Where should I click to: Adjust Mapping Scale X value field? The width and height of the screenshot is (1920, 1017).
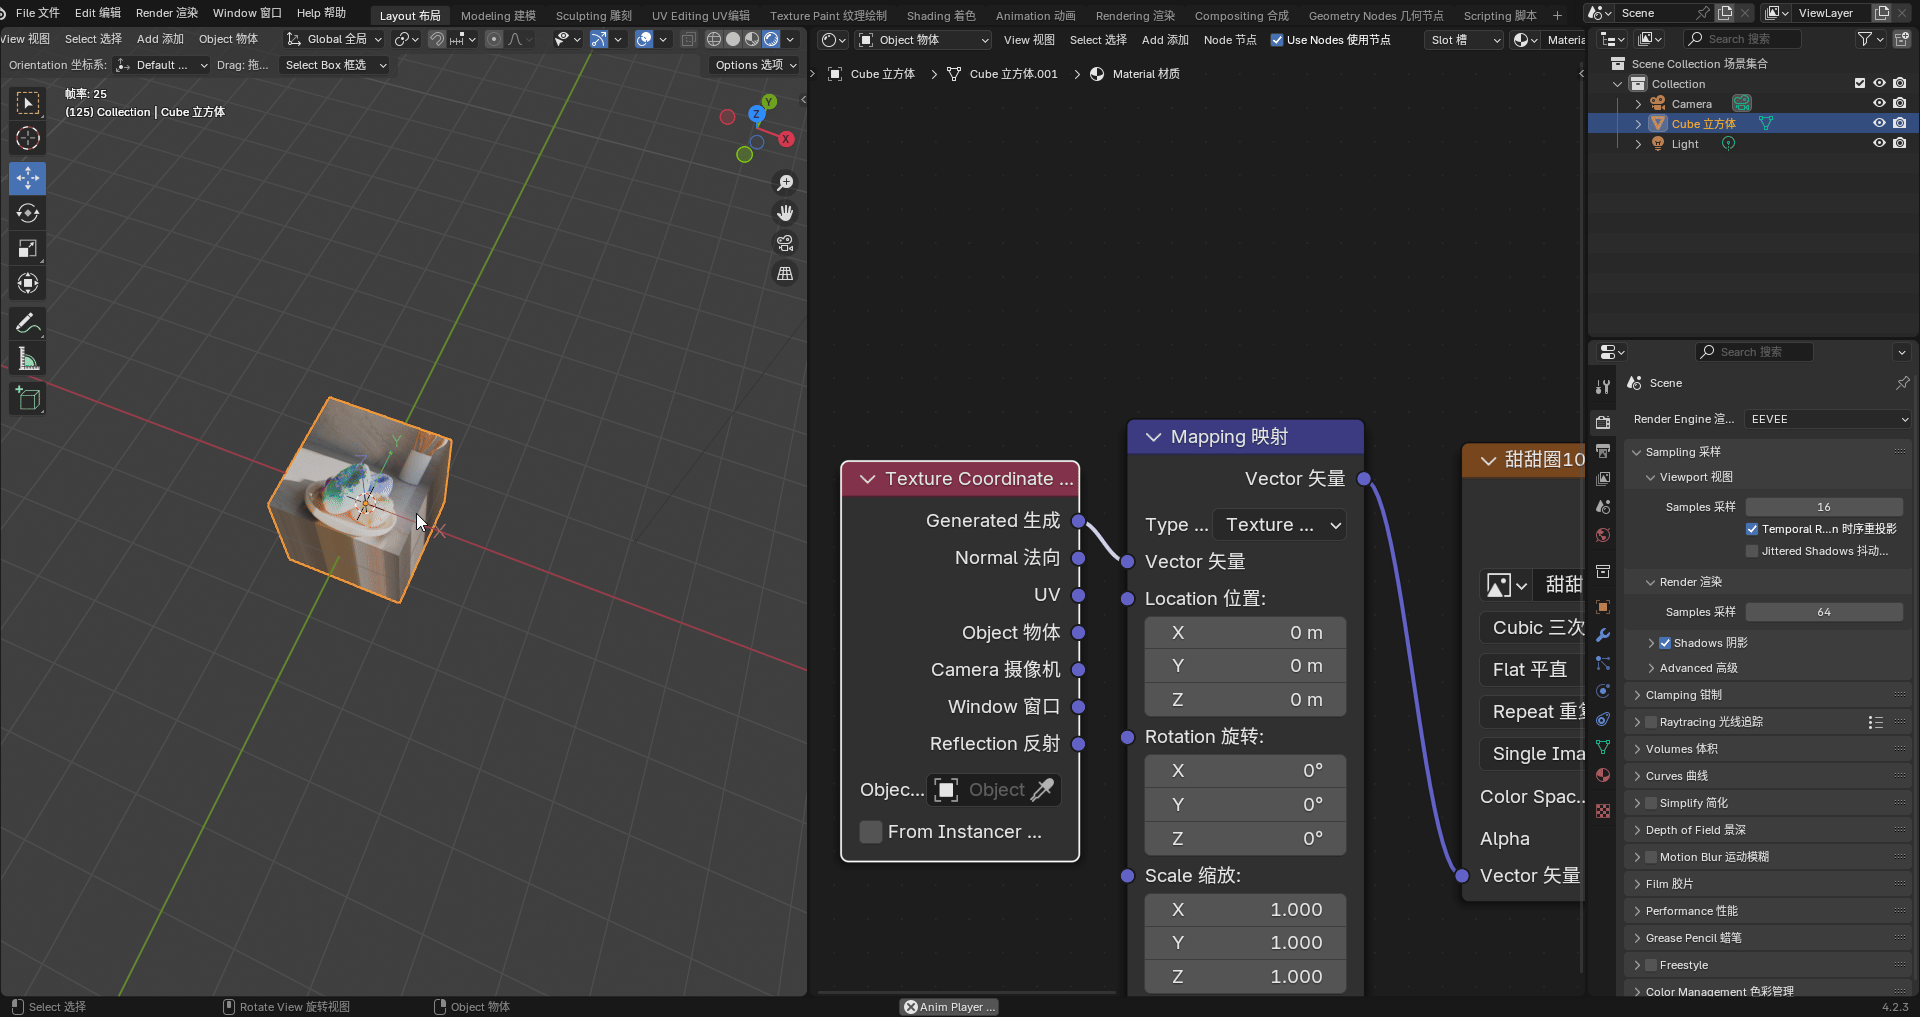(x=1245, y=910)
